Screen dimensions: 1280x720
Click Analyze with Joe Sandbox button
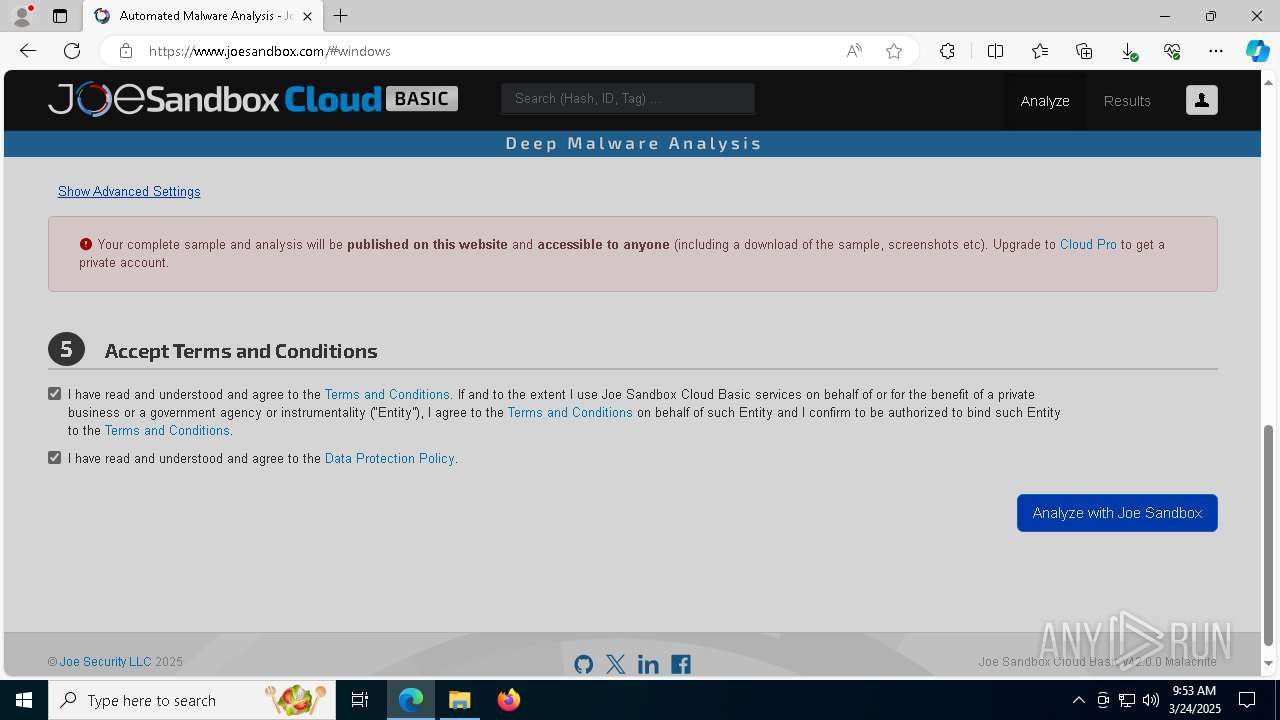click(x=1117, y=513)
